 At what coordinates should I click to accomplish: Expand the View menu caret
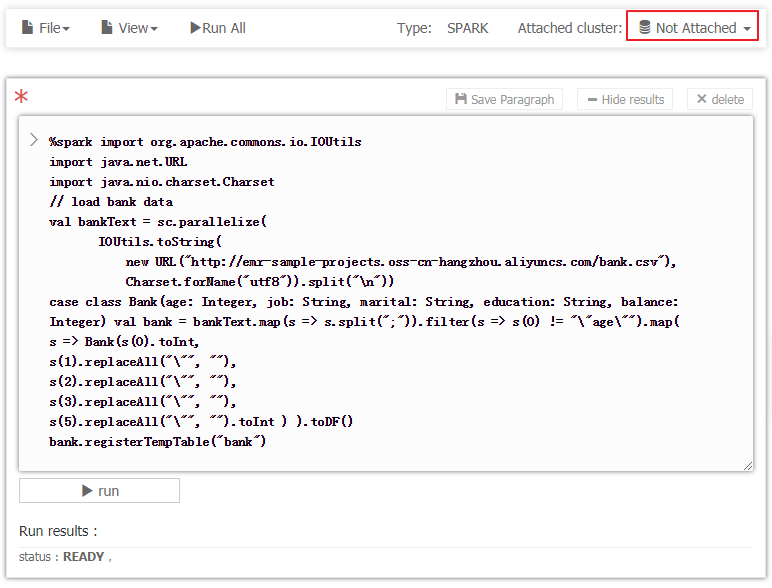tap(154, 29)
